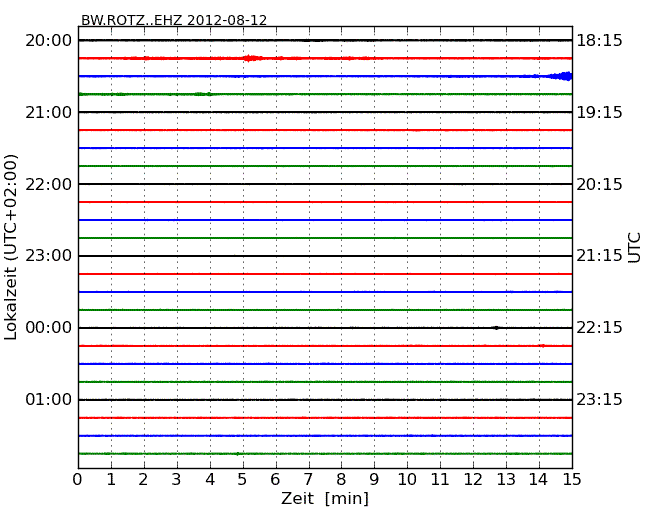Click the 20:15 UTC label
The width and height of the screenshot is (650, 520).
point(599,184)
